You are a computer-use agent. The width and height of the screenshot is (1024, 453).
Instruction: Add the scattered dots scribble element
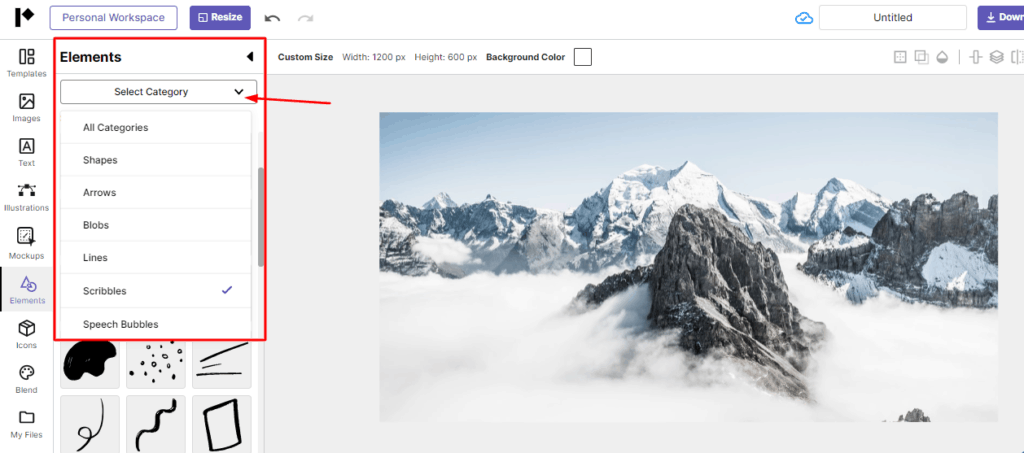click(x=156, y=364)
